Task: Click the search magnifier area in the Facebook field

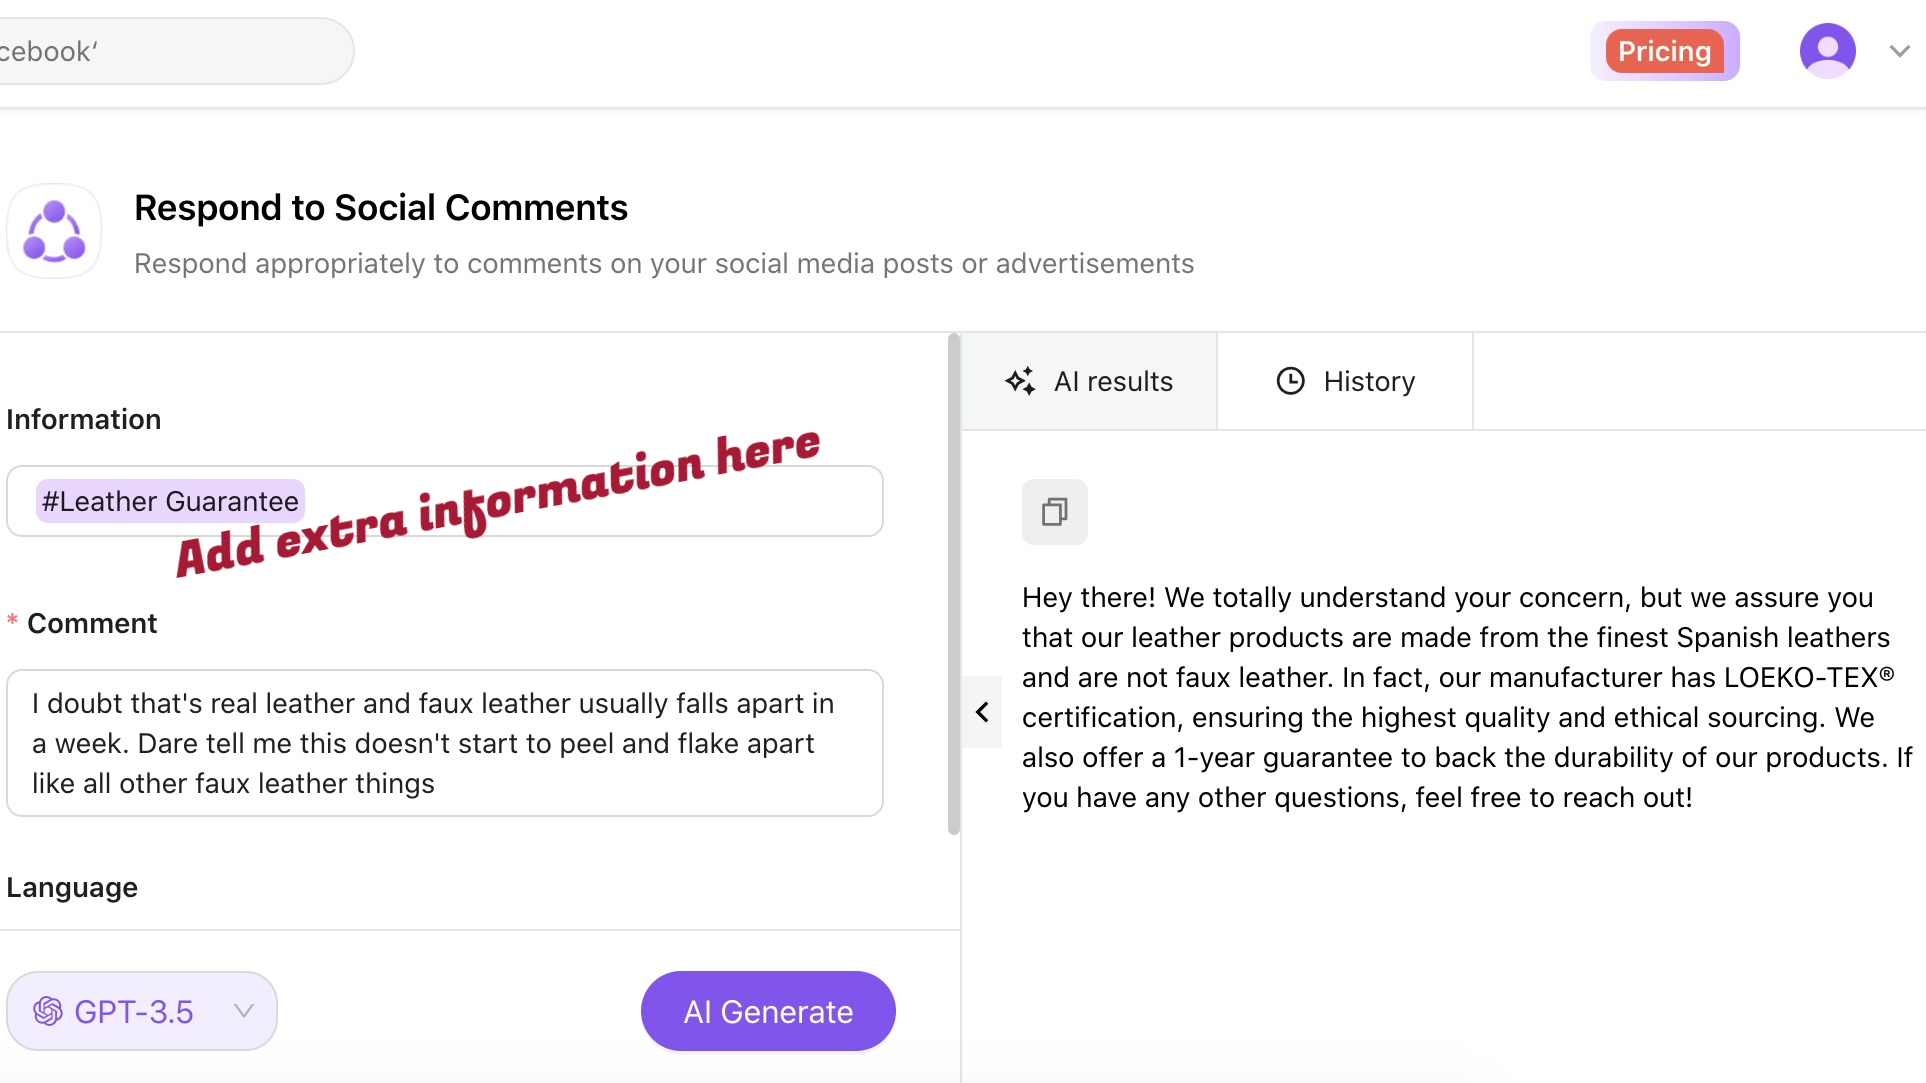Action: tap(30, 51)
